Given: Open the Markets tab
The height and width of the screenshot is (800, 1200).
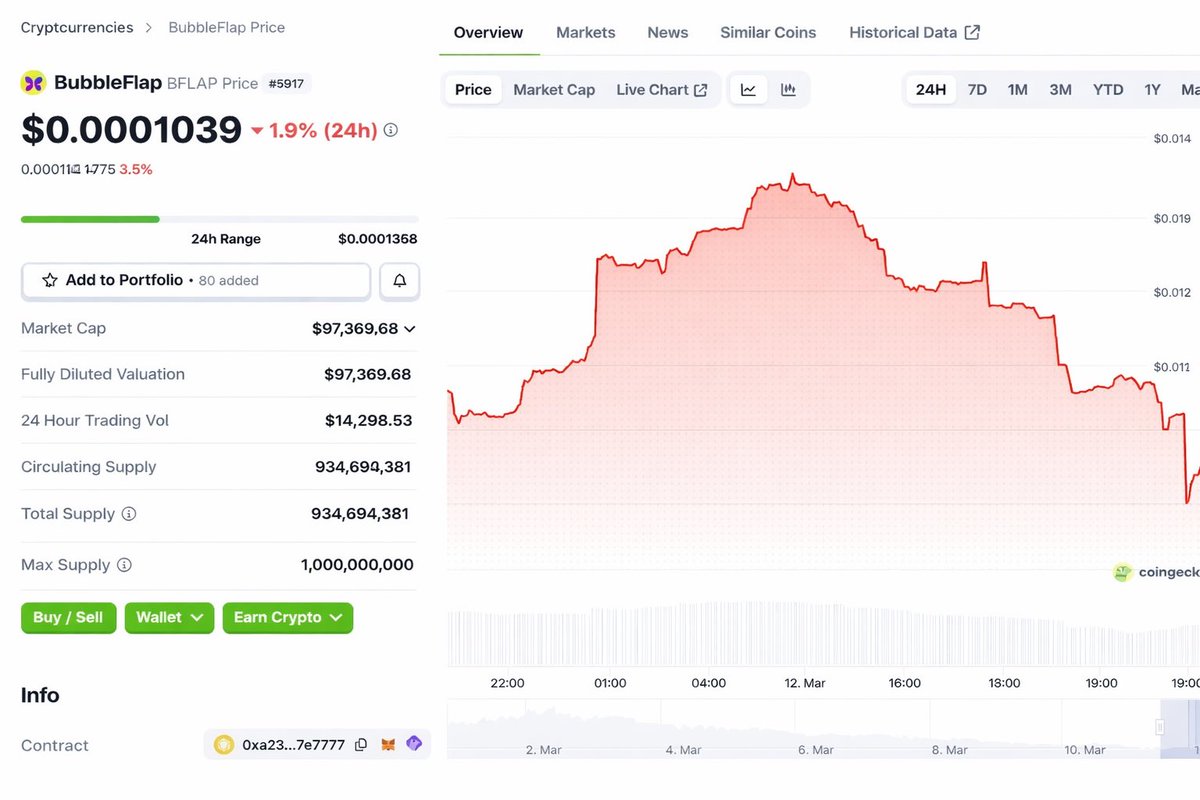Looking at the screenshot, I should pos(586,32).
